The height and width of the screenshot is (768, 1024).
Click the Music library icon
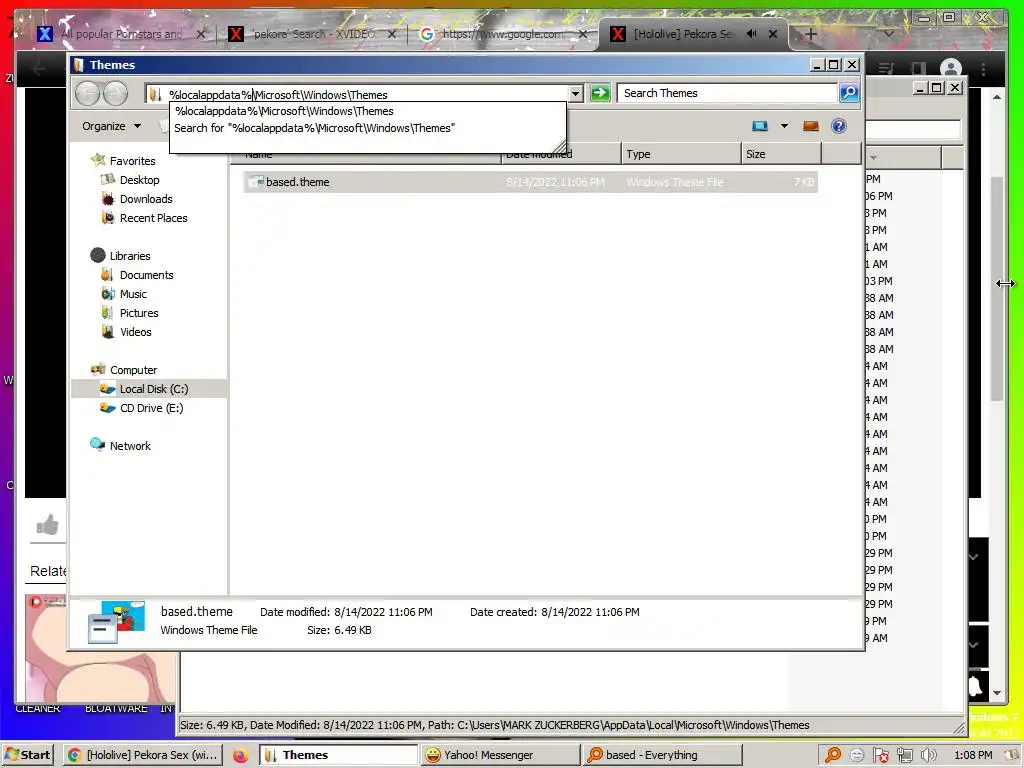(108, 294)
